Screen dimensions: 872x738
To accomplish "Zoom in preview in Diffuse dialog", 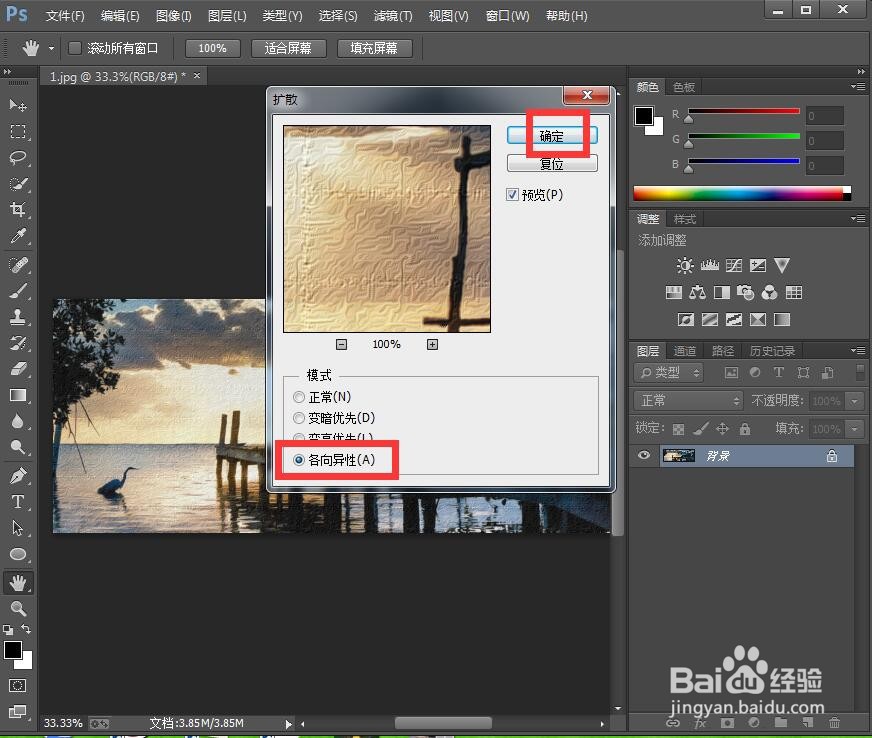I will pos(432,345).
